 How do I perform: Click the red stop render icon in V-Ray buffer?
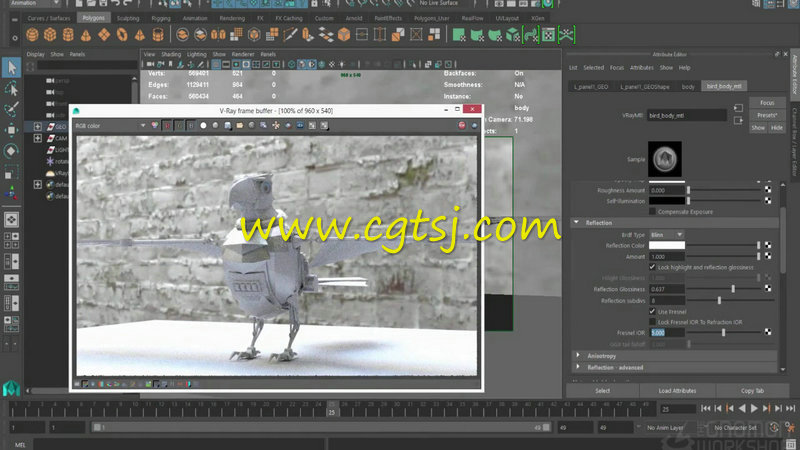462,126
